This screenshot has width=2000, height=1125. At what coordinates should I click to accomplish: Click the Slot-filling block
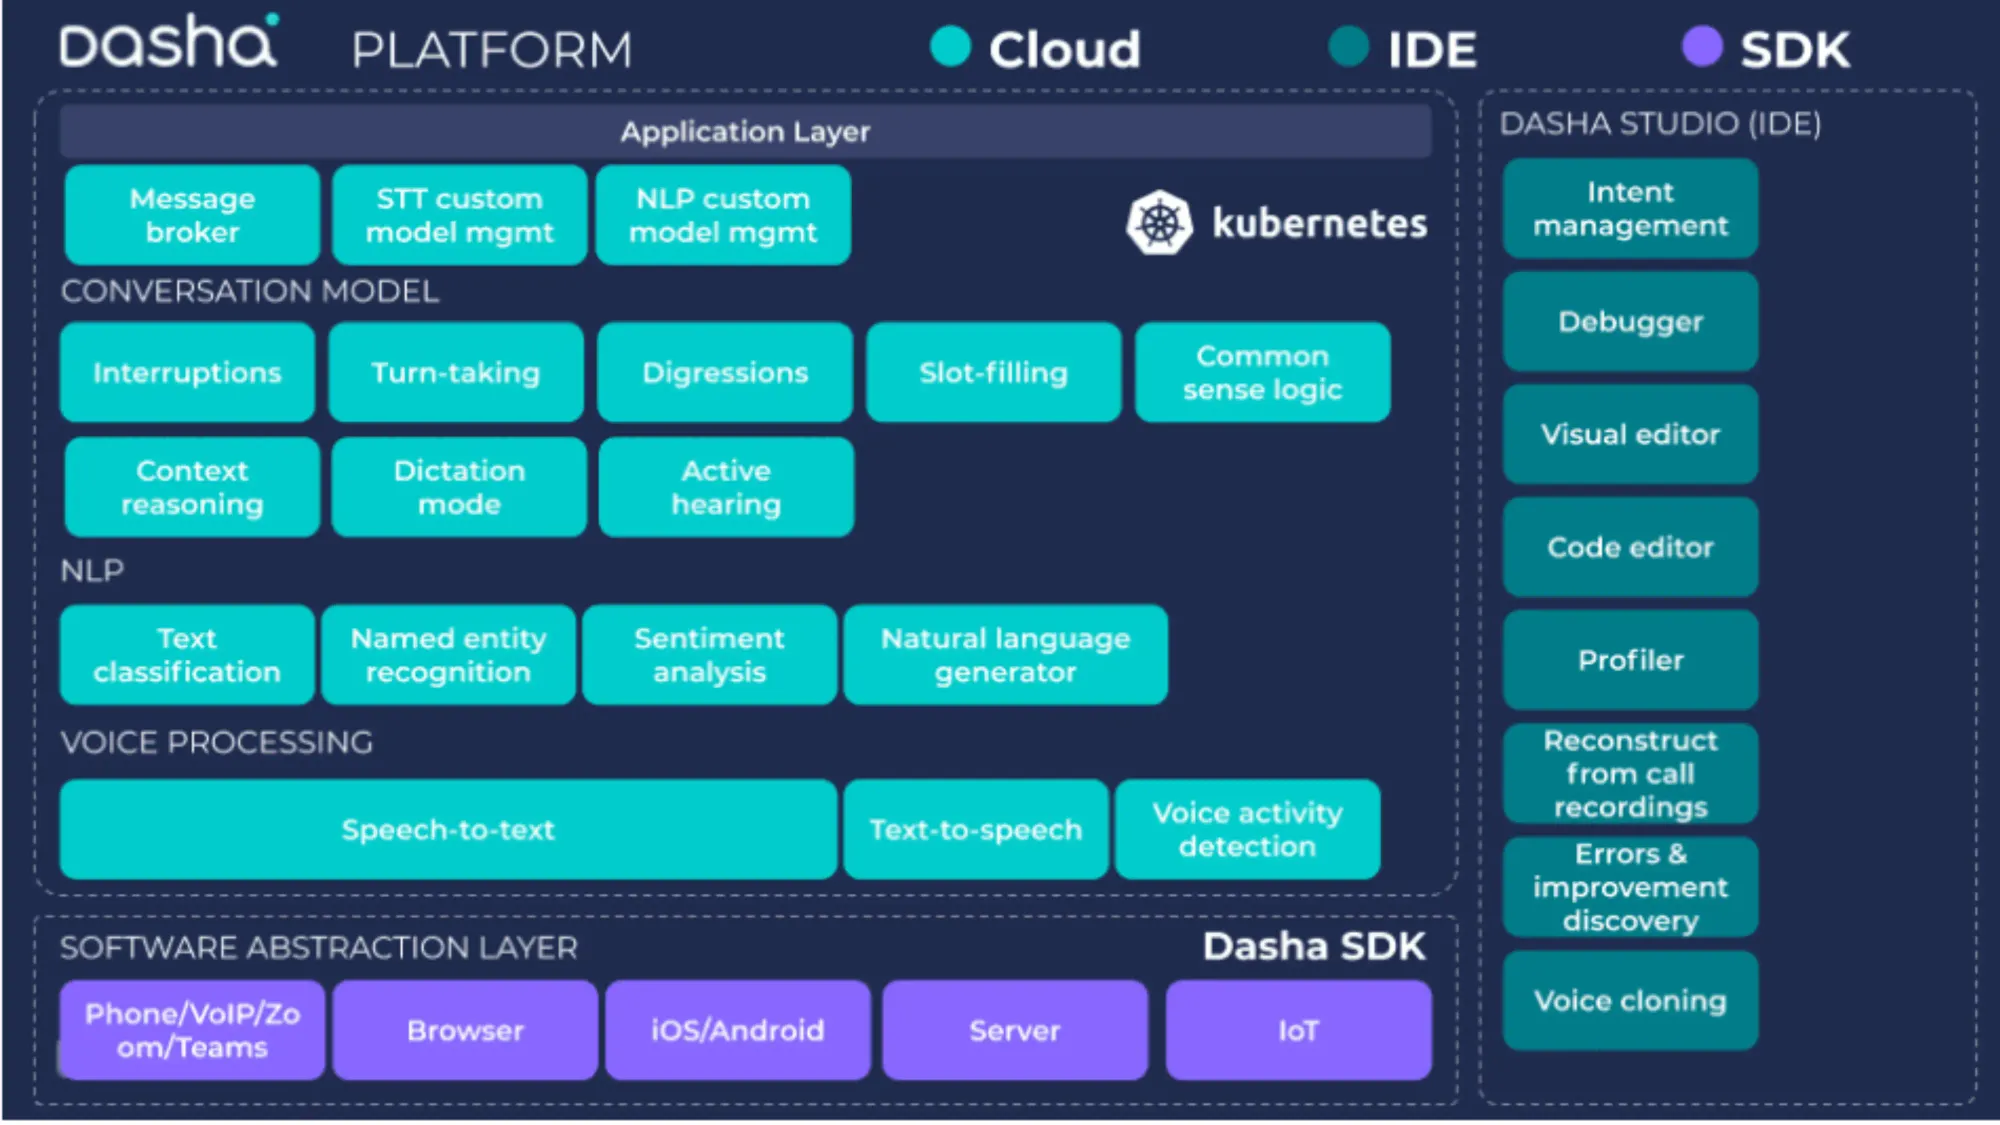993,372
